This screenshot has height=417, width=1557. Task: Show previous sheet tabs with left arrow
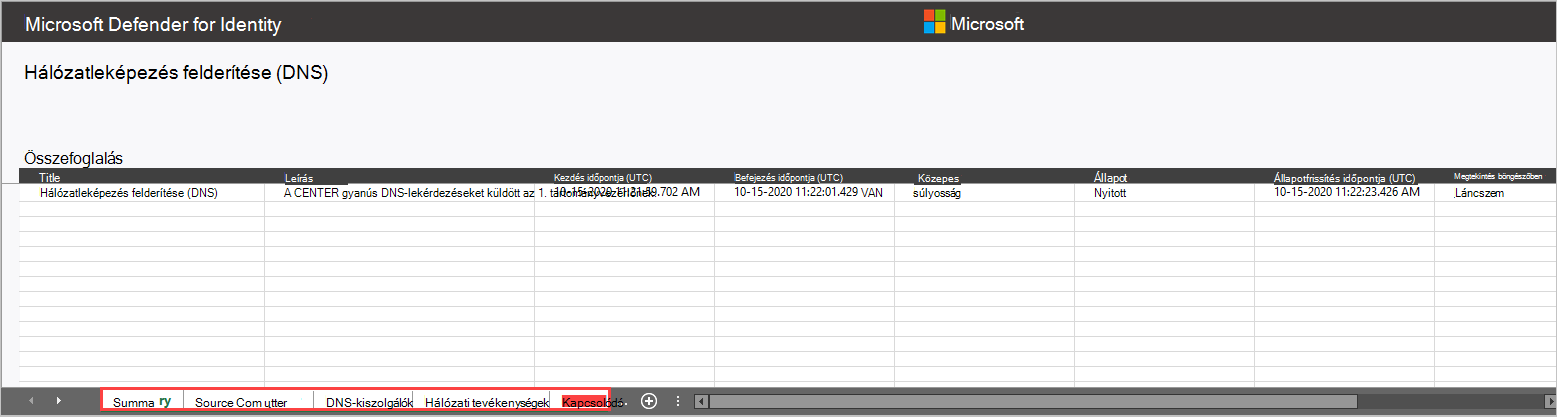[31, 401]
